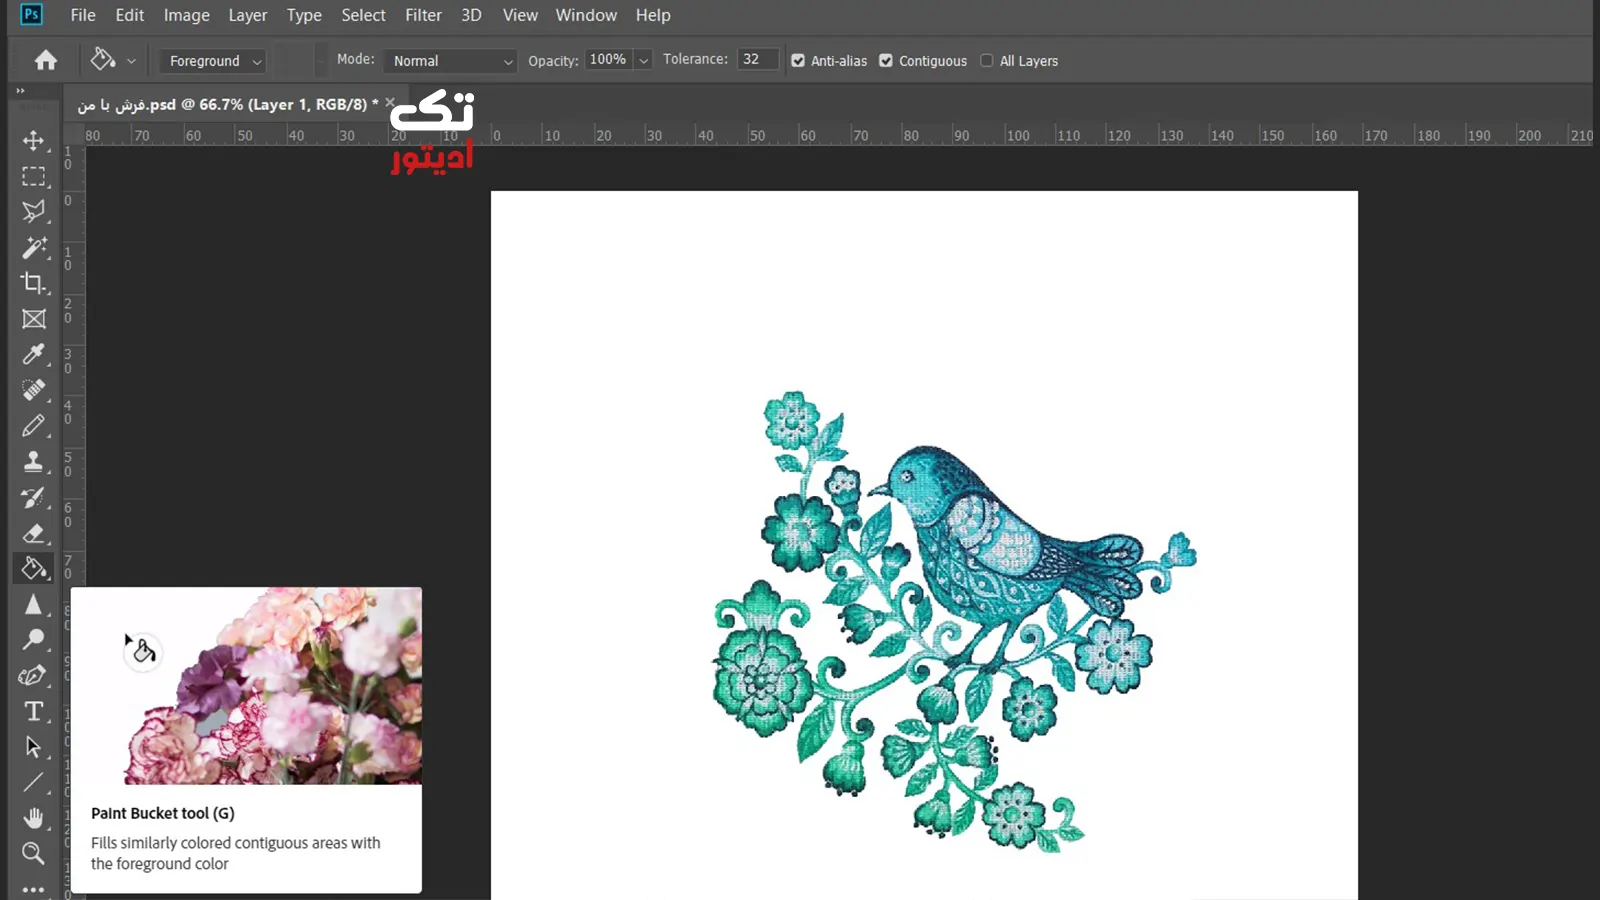This screenshot has width=1600, height=900.
Task: Open the Help menu
Action: 653,15
